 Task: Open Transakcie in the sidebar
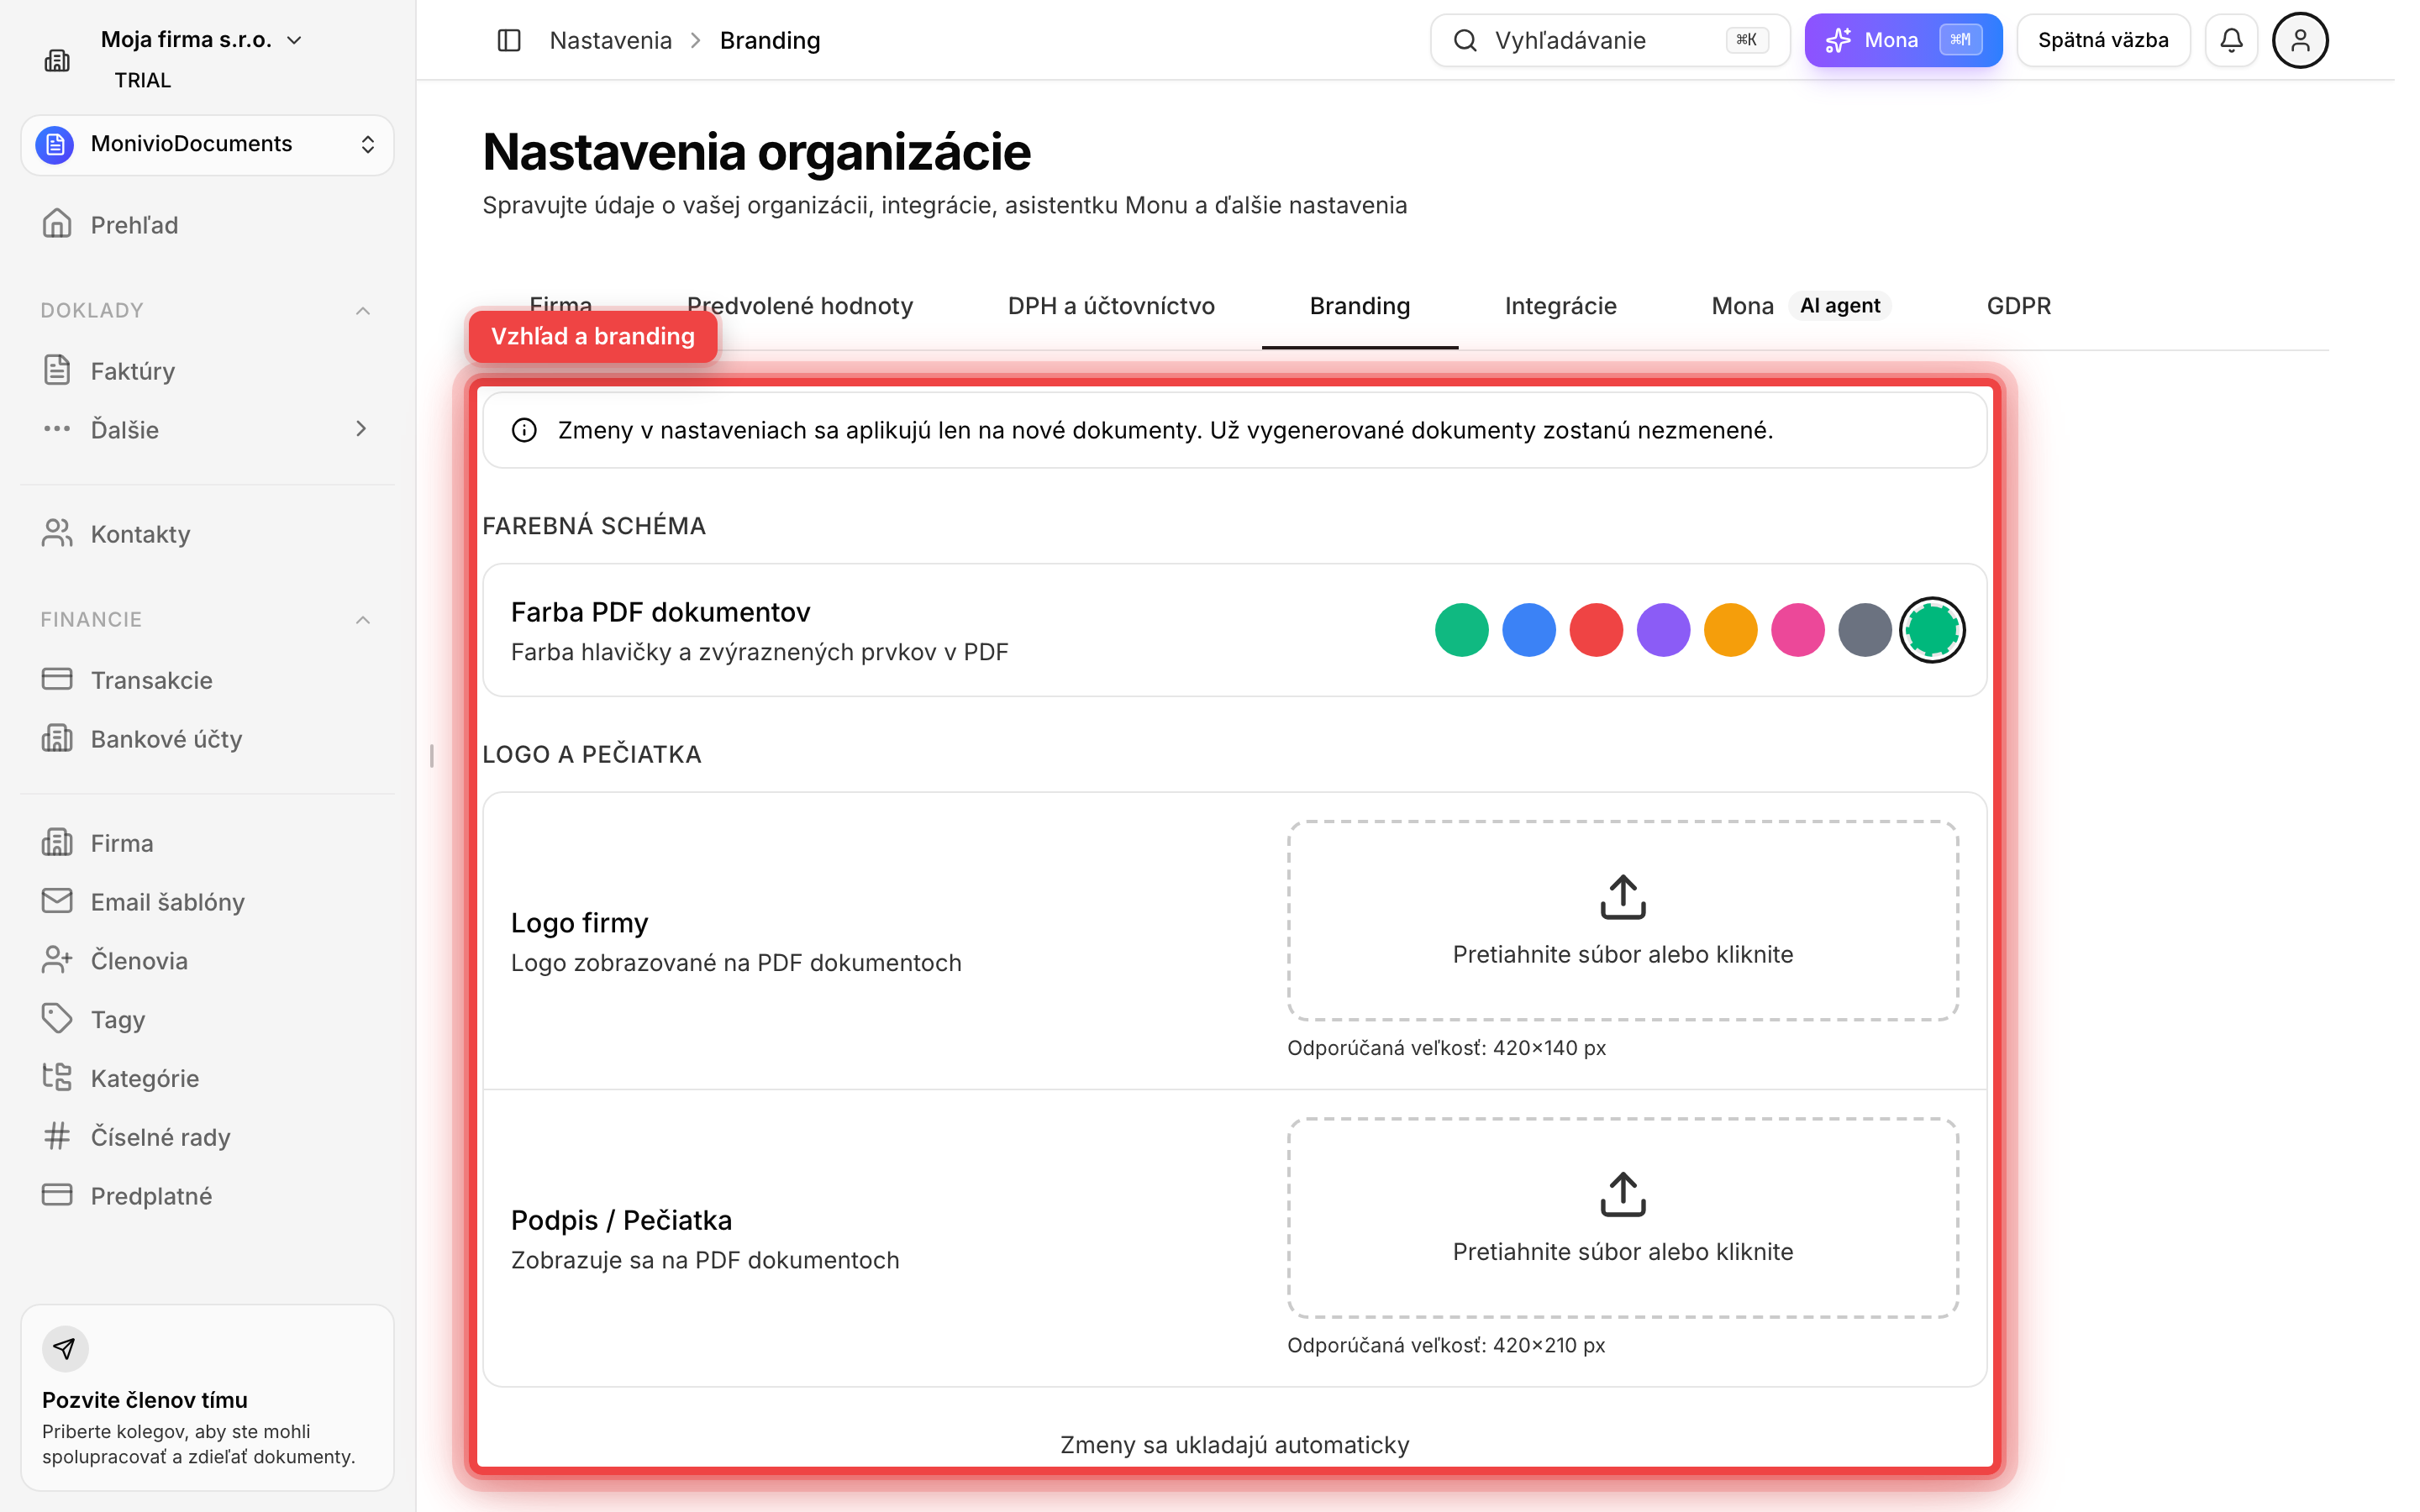pos(207,680)
